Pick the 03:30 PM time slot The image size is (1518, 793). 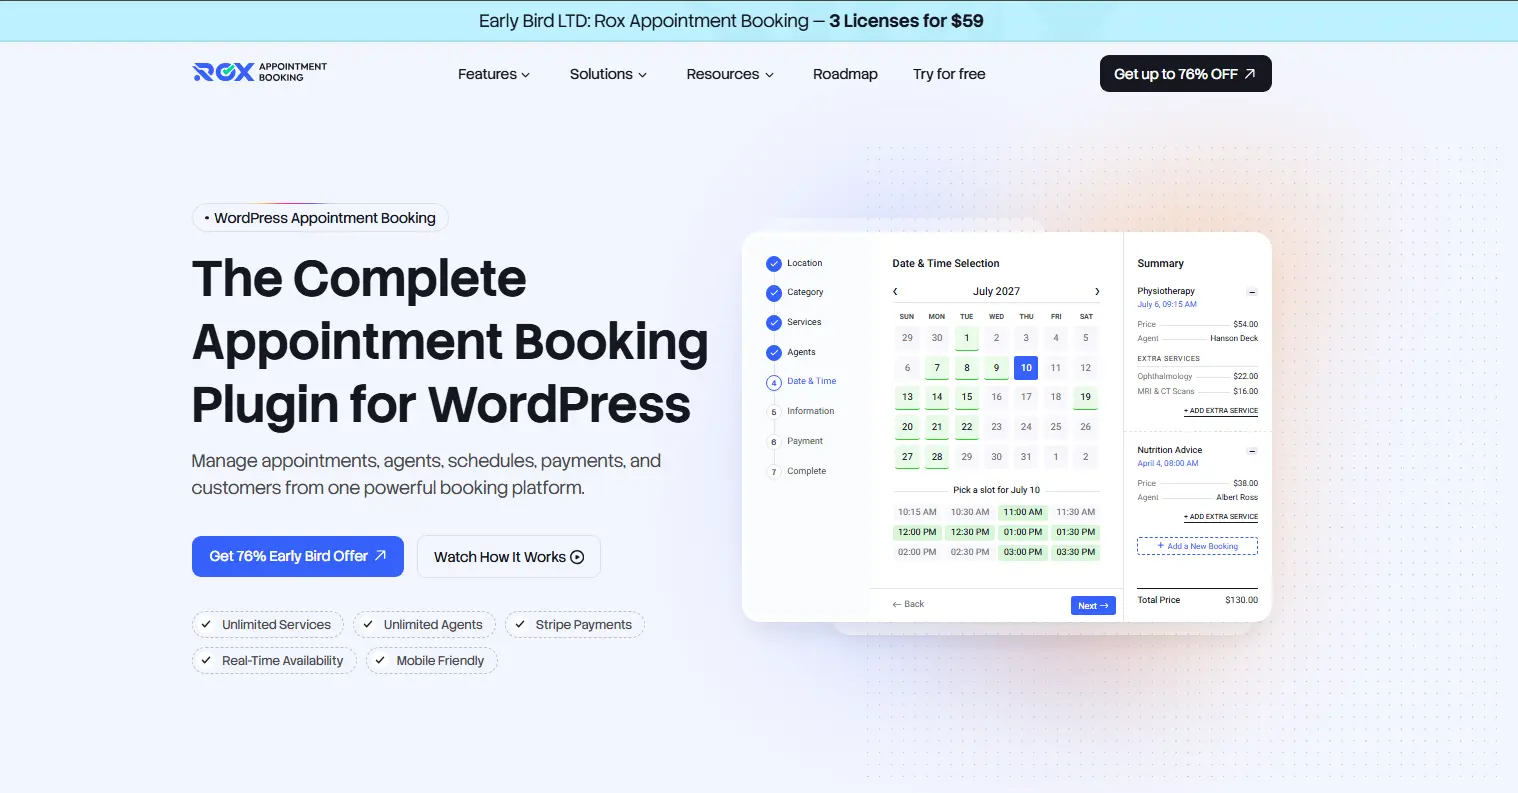point(1076,552)
